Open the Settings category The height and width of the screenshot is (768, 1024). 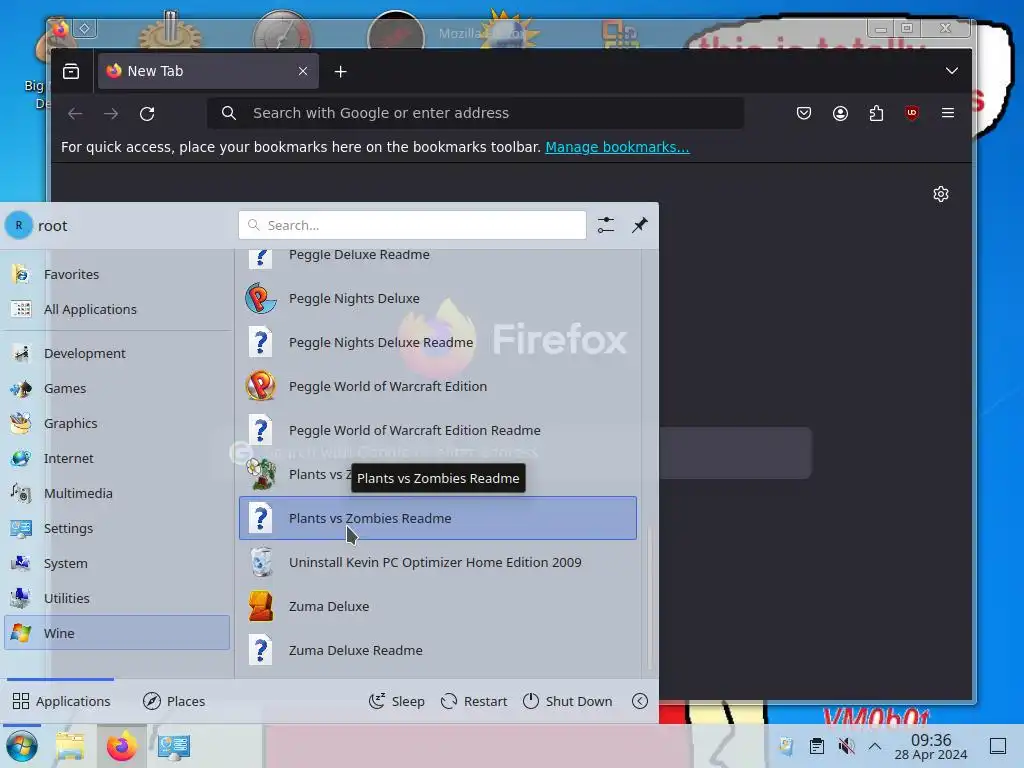pyautogui.click(x=118, y=528)
